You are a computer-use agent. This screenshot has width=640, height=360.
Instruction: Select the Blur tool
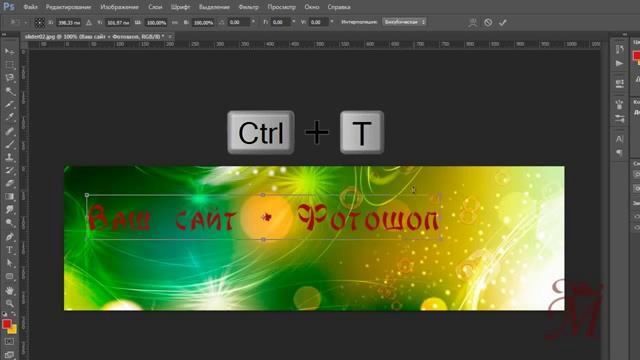click(x=10, y=209)
